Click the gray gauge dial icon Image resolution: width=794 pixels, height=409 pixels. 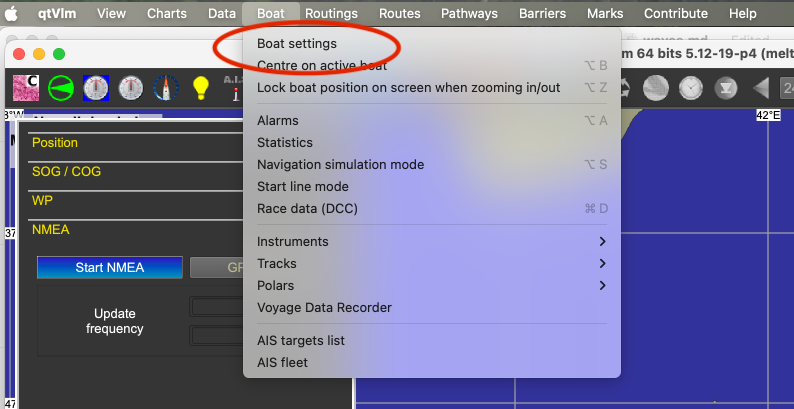[x=131, y=88]
